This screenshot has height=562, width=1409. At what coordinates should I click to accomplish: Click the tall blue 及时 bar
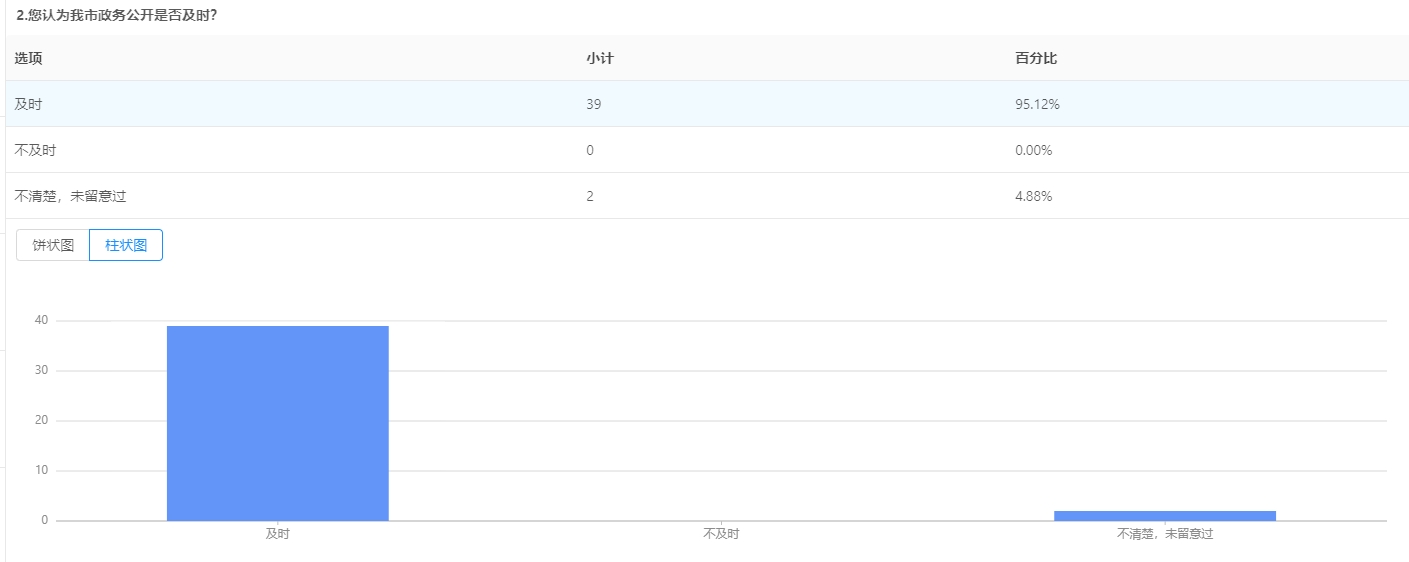277,423
